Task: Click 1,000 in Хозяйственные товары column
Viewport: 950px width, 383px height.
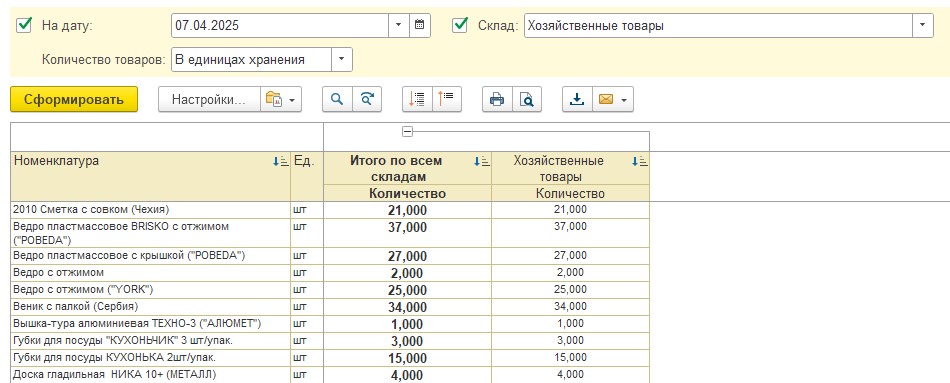Action: click(x=570, y=324)
